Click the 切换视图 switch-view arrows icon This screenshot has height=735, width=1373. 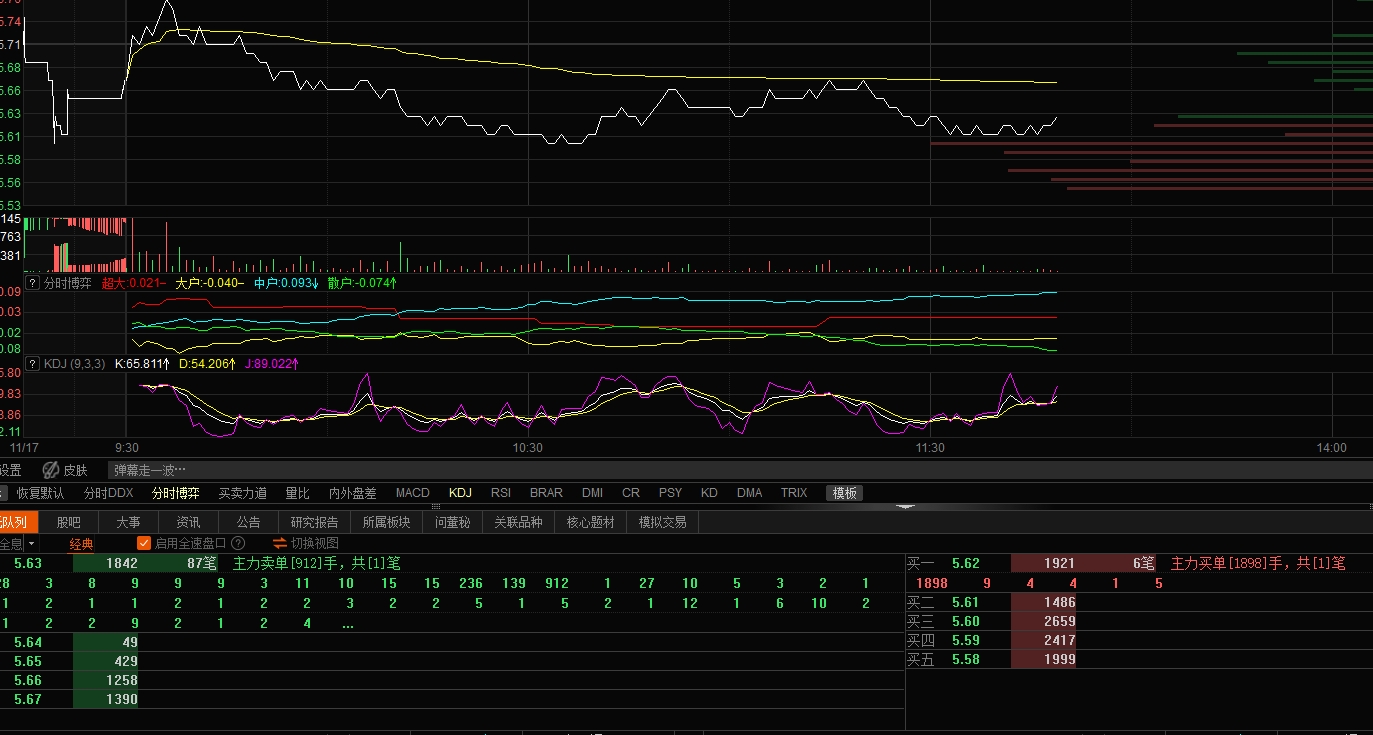(x=280, y=543)
